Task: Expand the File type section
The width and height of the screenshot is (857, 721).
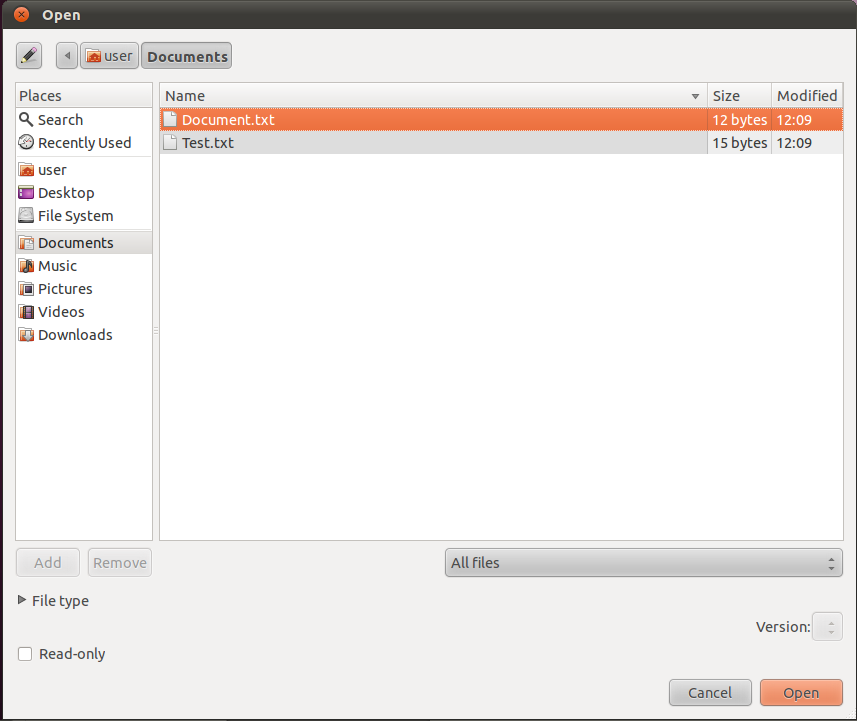Action: coord(24,601)
